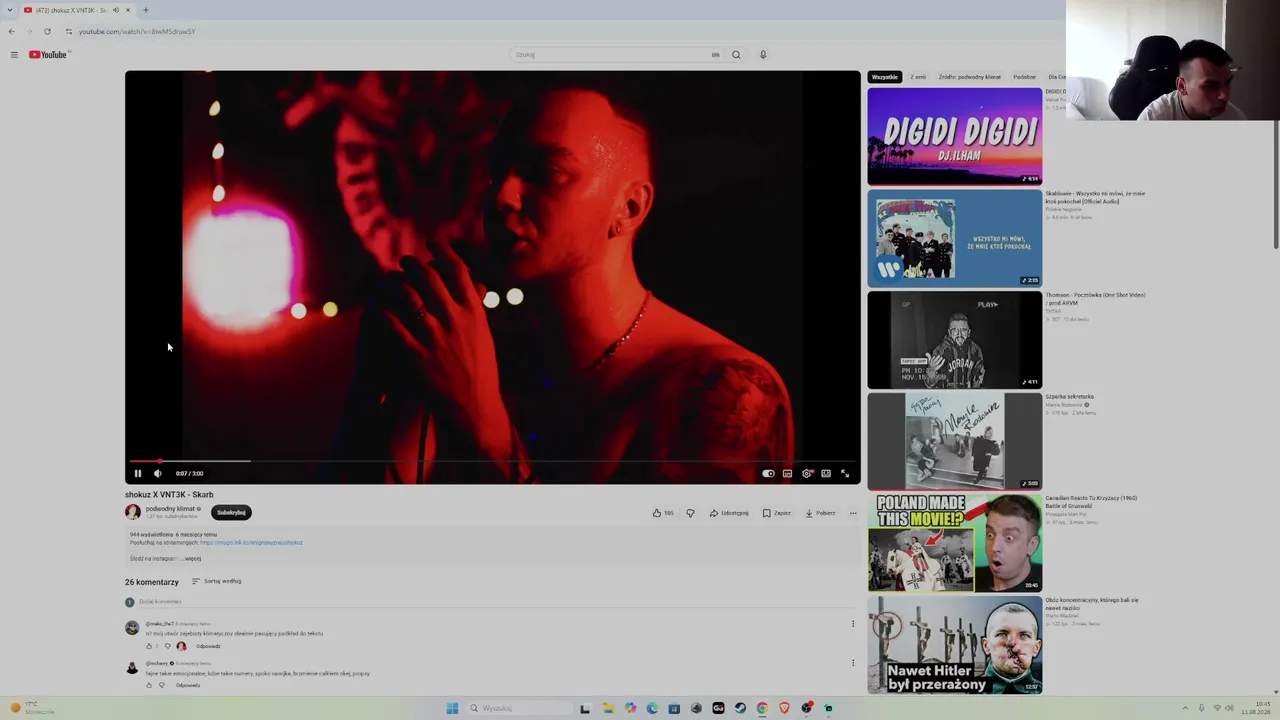Toggle the autoplay switch in player
The image size is (1280, 720).
tap(768, 474)
